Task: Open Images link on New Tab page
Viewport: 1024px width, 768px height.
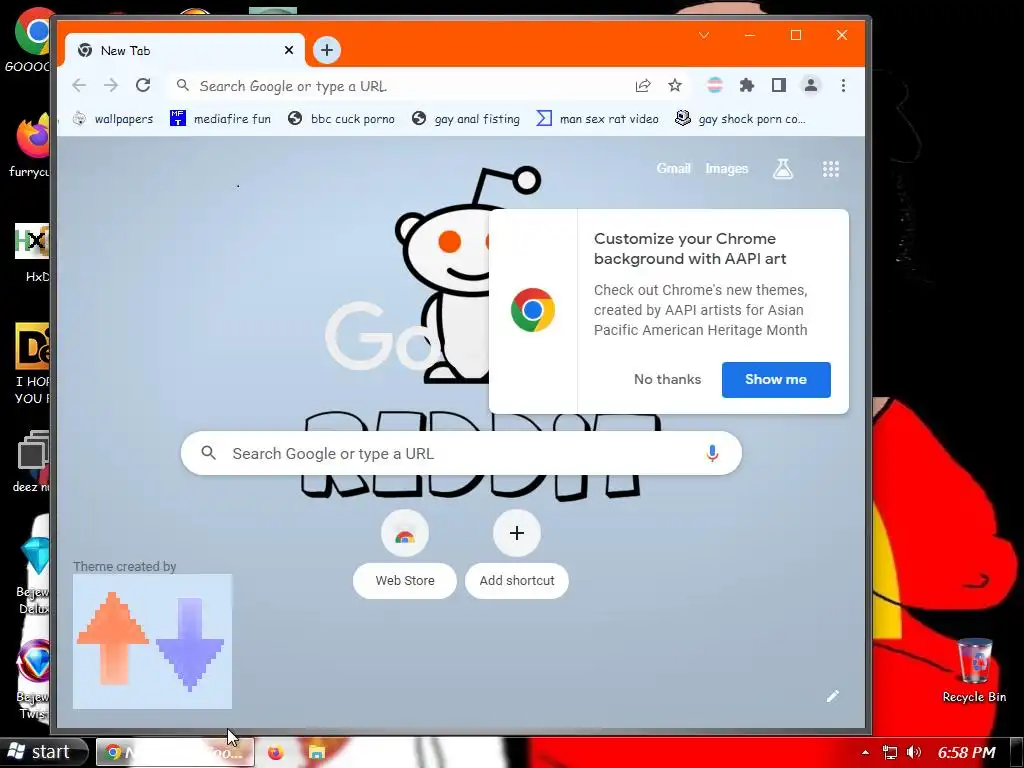Action: pyautogui.click(x=726, y=168)
